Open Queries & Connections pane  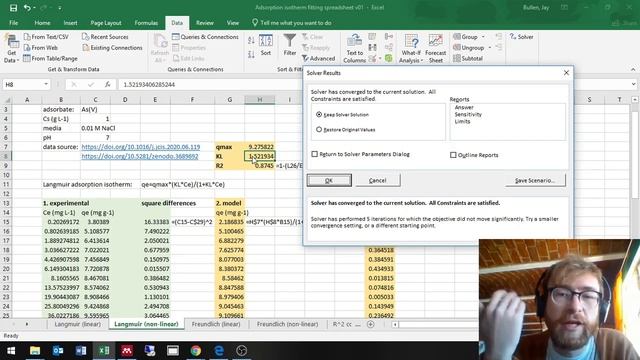tap(205, 37)
